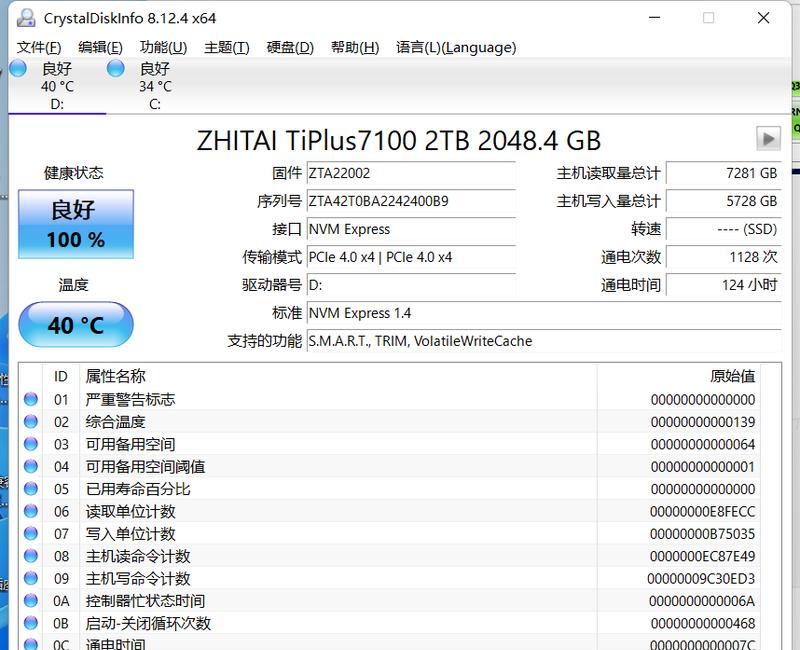Open the 主题(T) menu
This screenshot has width=800, height=650.
[227, 47]
